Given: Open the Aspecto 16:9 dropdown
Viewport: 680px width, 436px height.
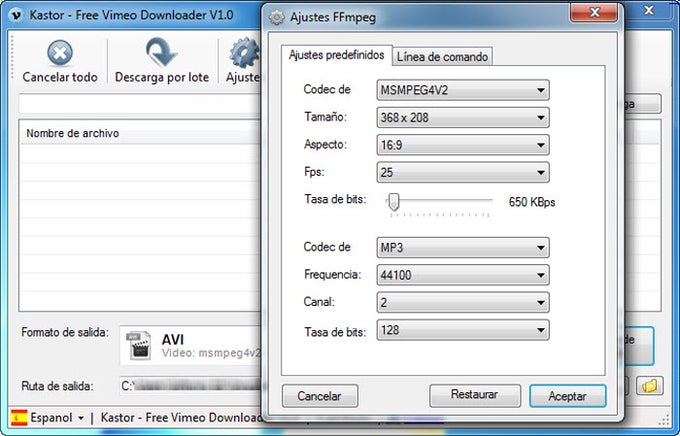Looking at the screenshot, I should click(x=463, y=145).
